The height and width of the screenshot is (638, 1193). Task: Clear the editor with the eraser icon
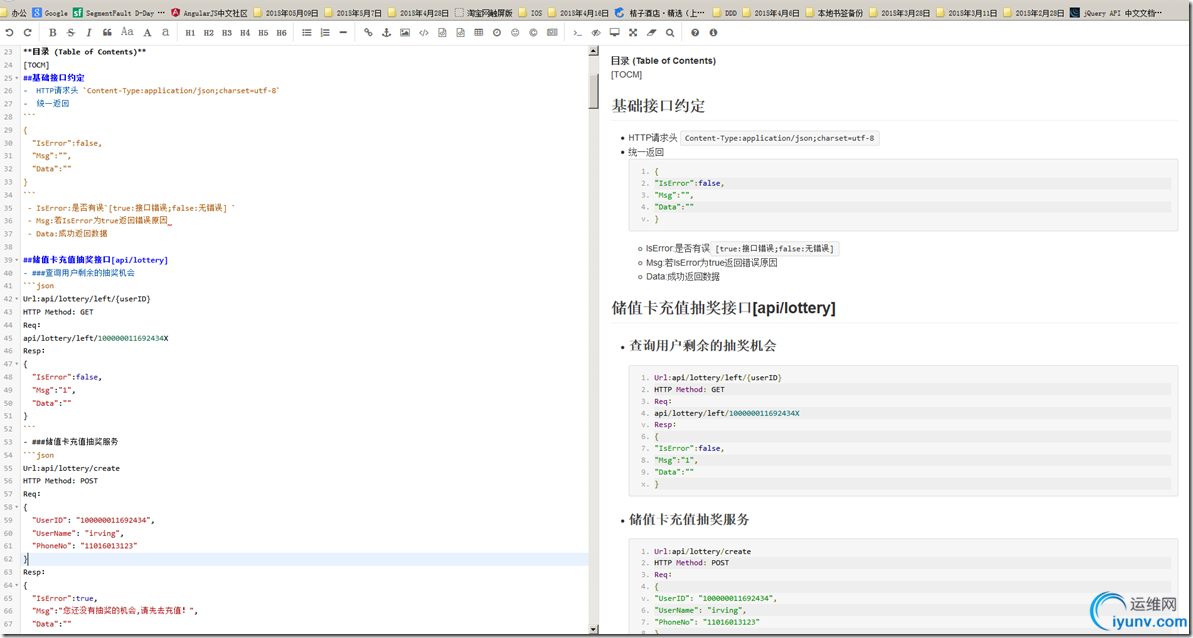point(651,33)
